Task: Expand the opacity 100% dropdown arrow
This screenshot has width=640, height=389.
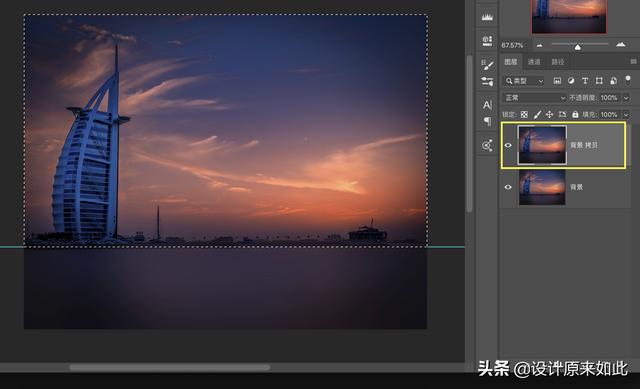Action: 626,98
